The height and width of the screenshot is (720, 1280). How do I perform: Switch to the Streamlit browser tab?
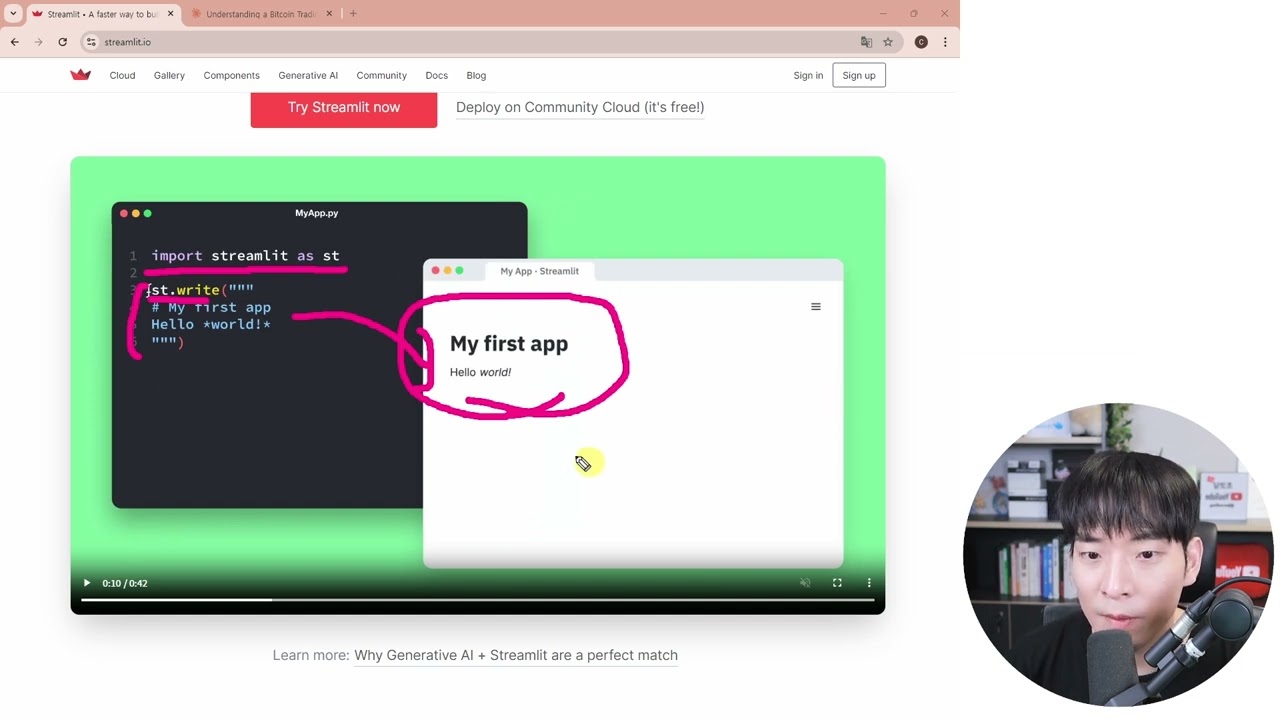coord(101,14)
